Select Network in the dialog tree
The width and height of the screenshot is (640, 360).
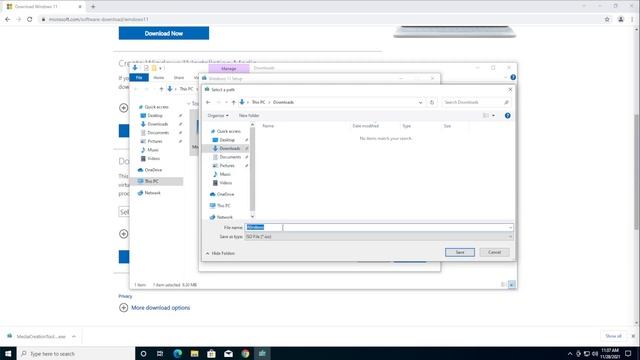click(221, 217)
